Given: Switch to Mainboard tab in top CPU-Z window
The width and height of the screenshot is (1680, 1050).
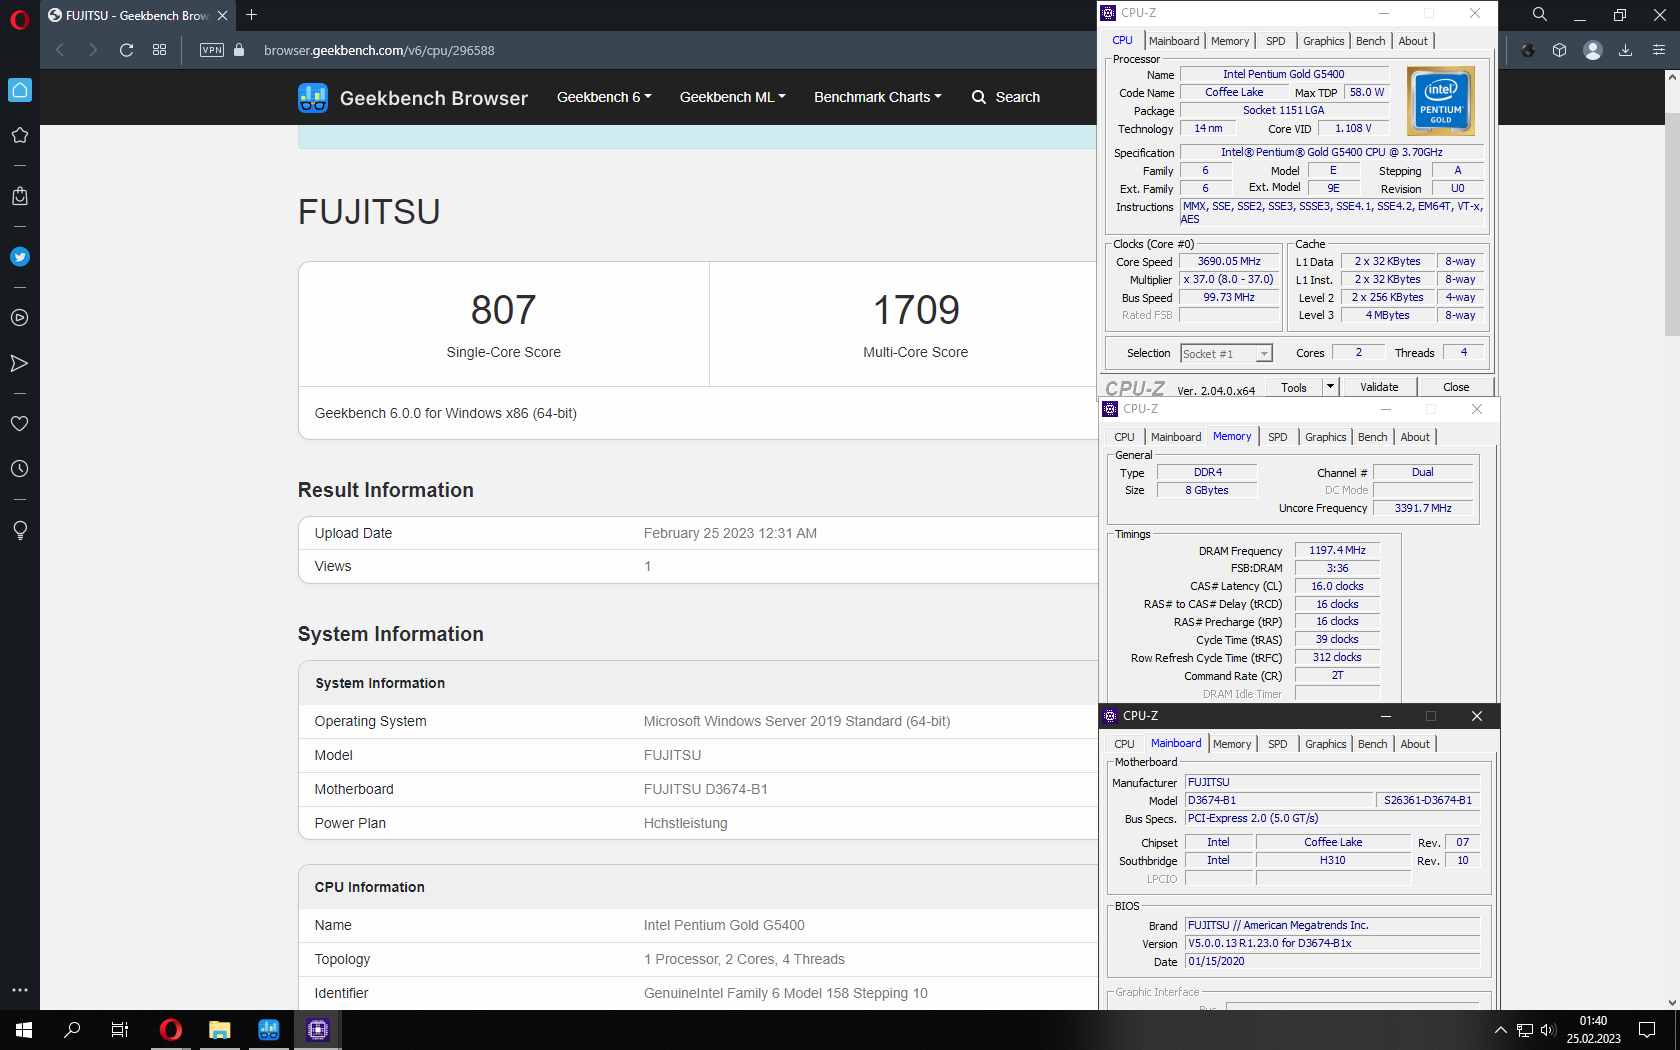Looking at the screenshot, I should 1174,41.
